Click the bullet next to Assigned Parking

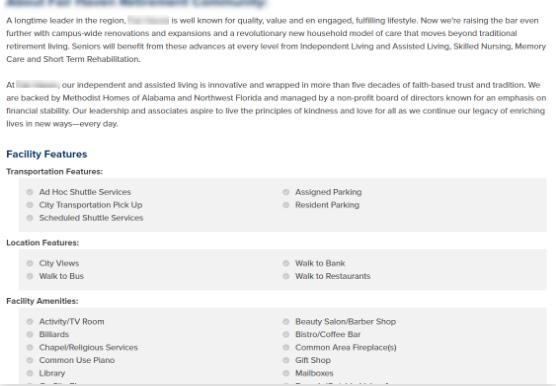[286, 192]
